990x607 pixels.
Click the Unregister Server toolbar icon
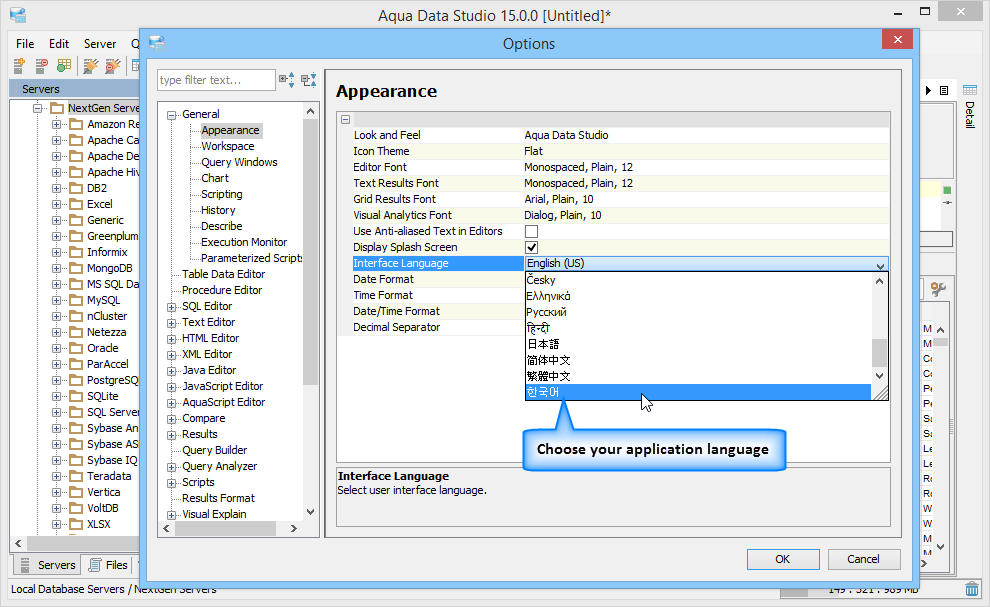[x=41, y=65]
